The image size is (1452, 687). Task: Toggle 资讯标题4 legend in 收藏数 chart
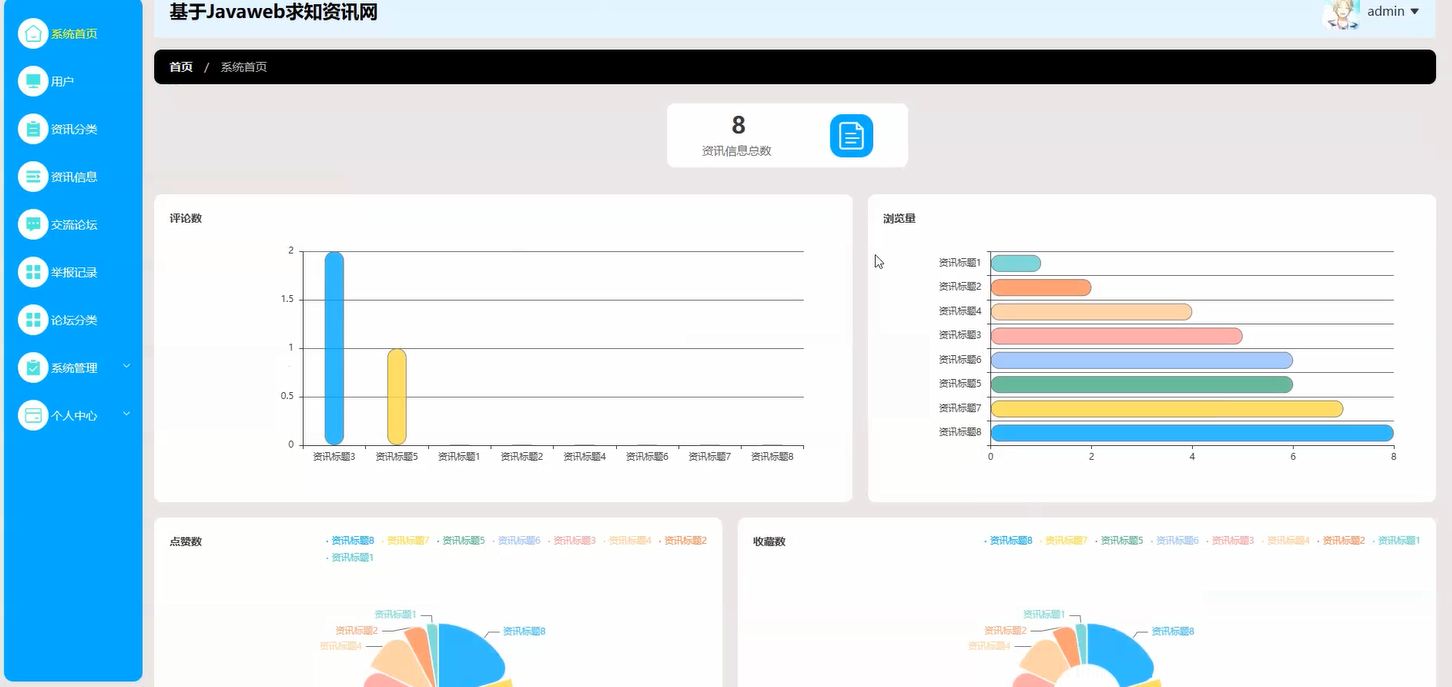click(x=1285, y=541)
